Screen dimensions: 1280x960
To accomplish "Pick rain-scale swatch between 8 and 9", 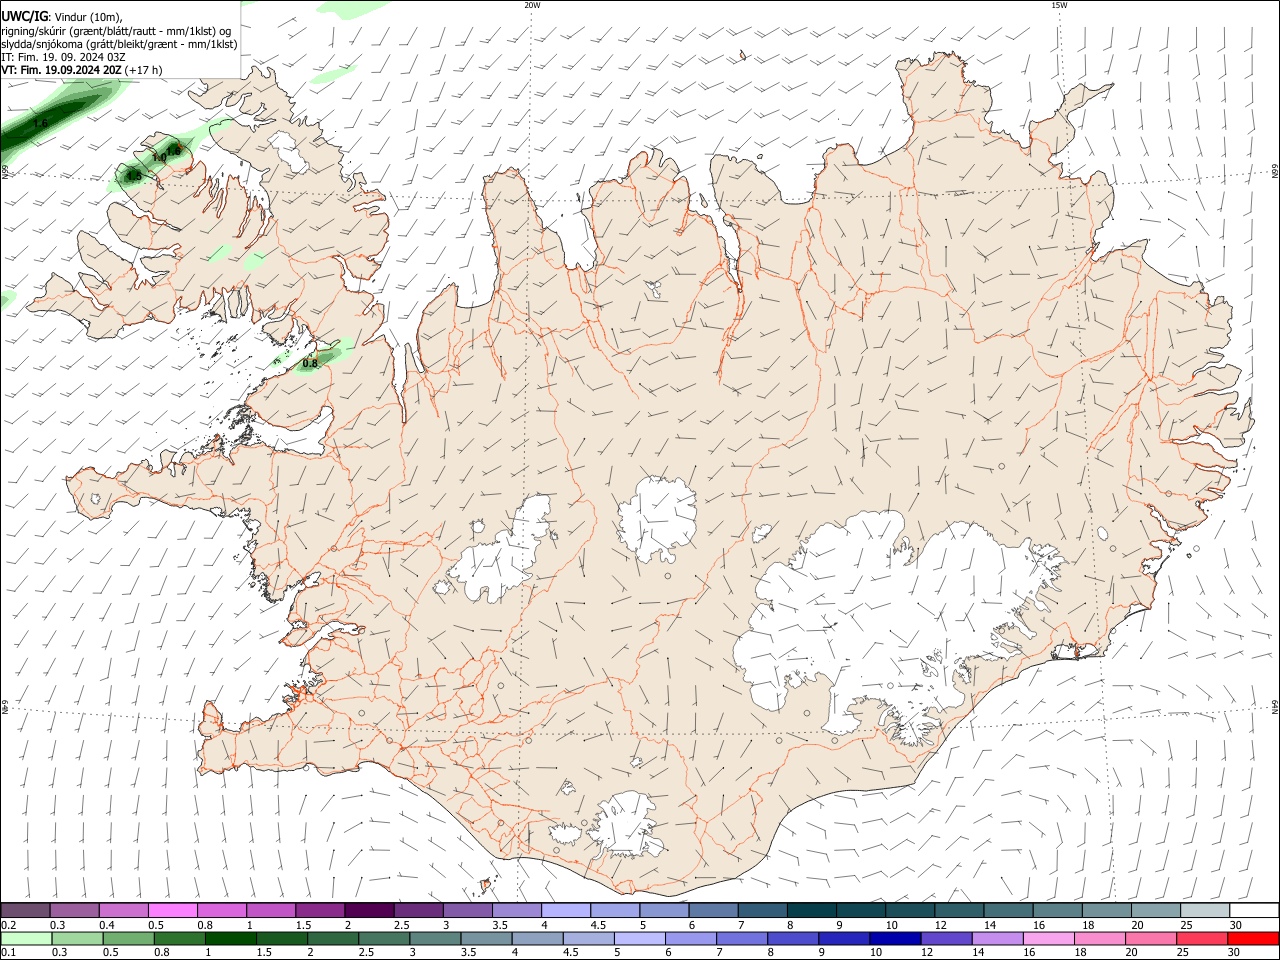I will (x=792, y=938).
